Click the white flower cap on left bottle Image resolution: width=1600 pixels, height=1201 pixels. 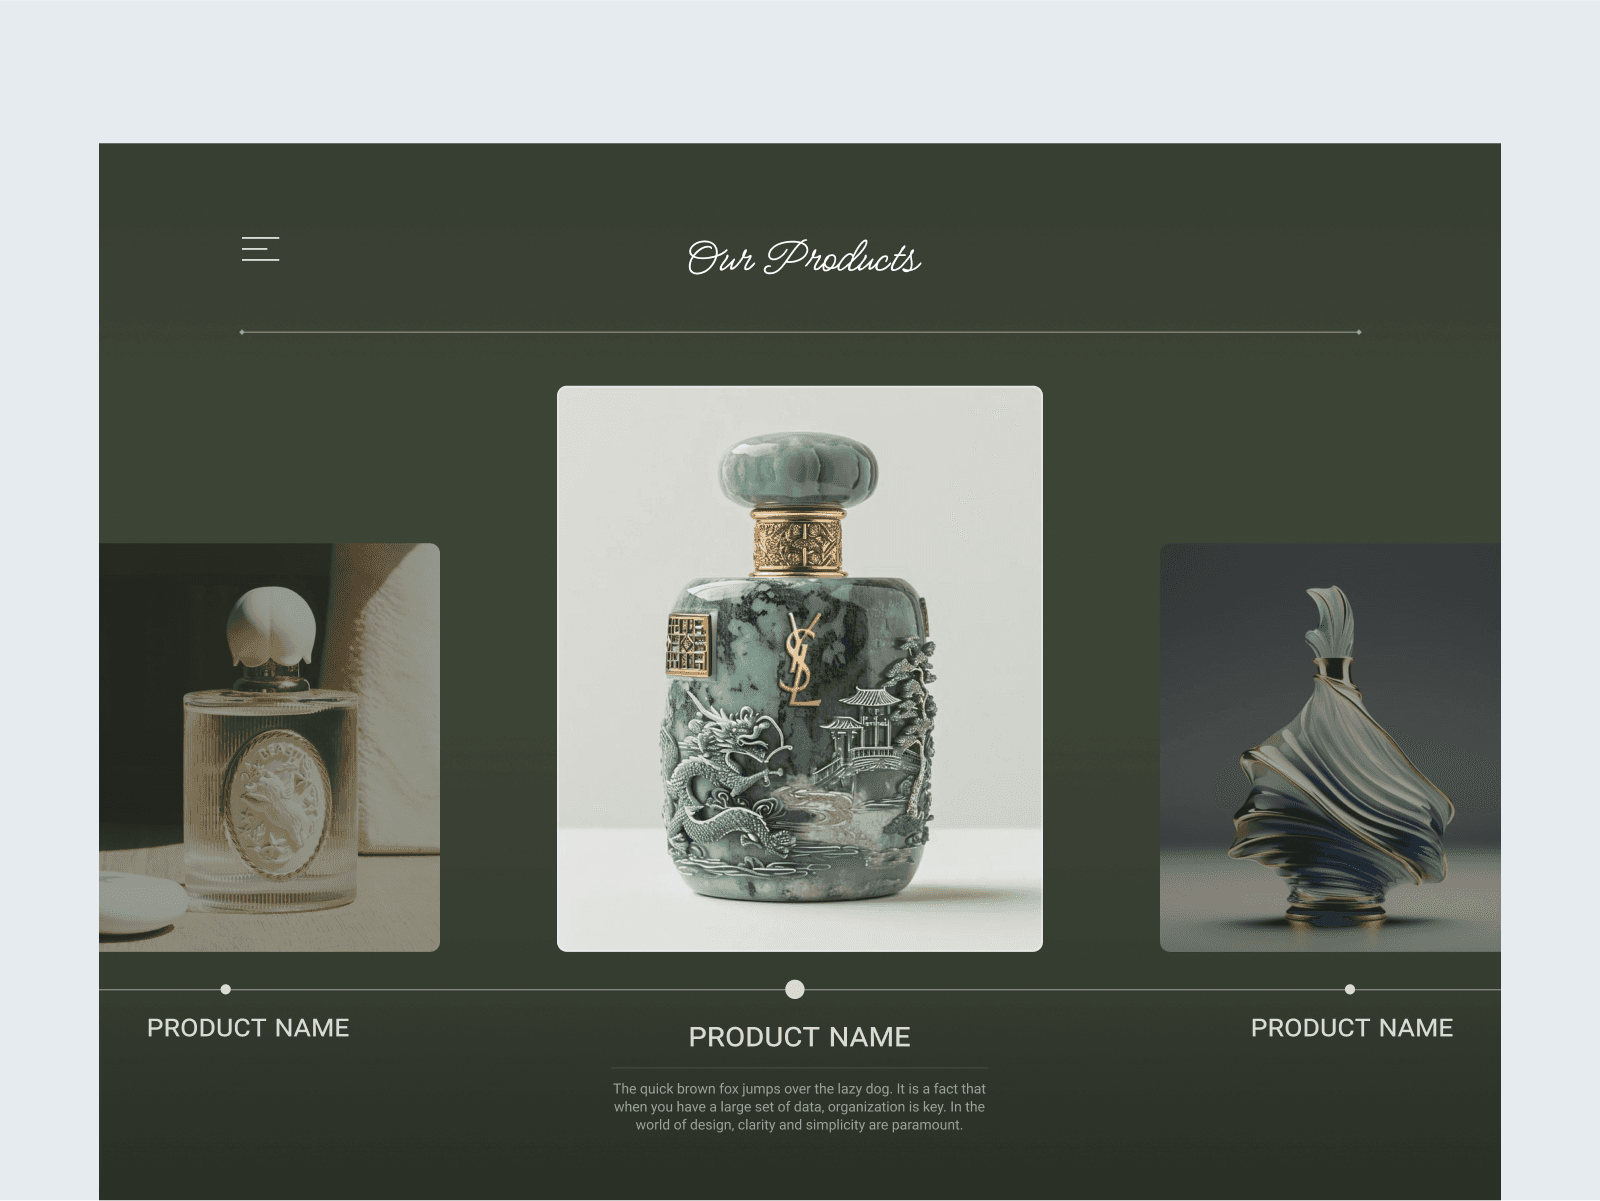tap(271, 627)
